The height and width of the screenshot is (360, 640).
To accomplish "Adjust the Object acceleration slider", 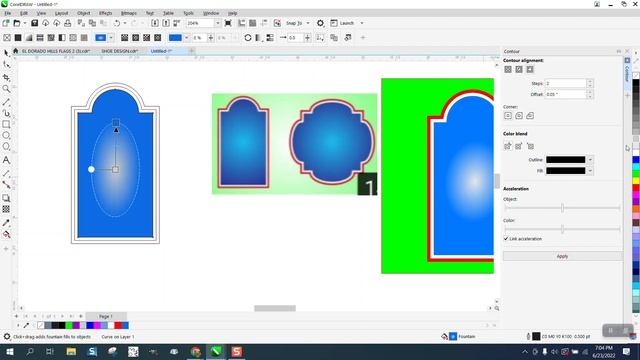I will [x=562, y=208].
